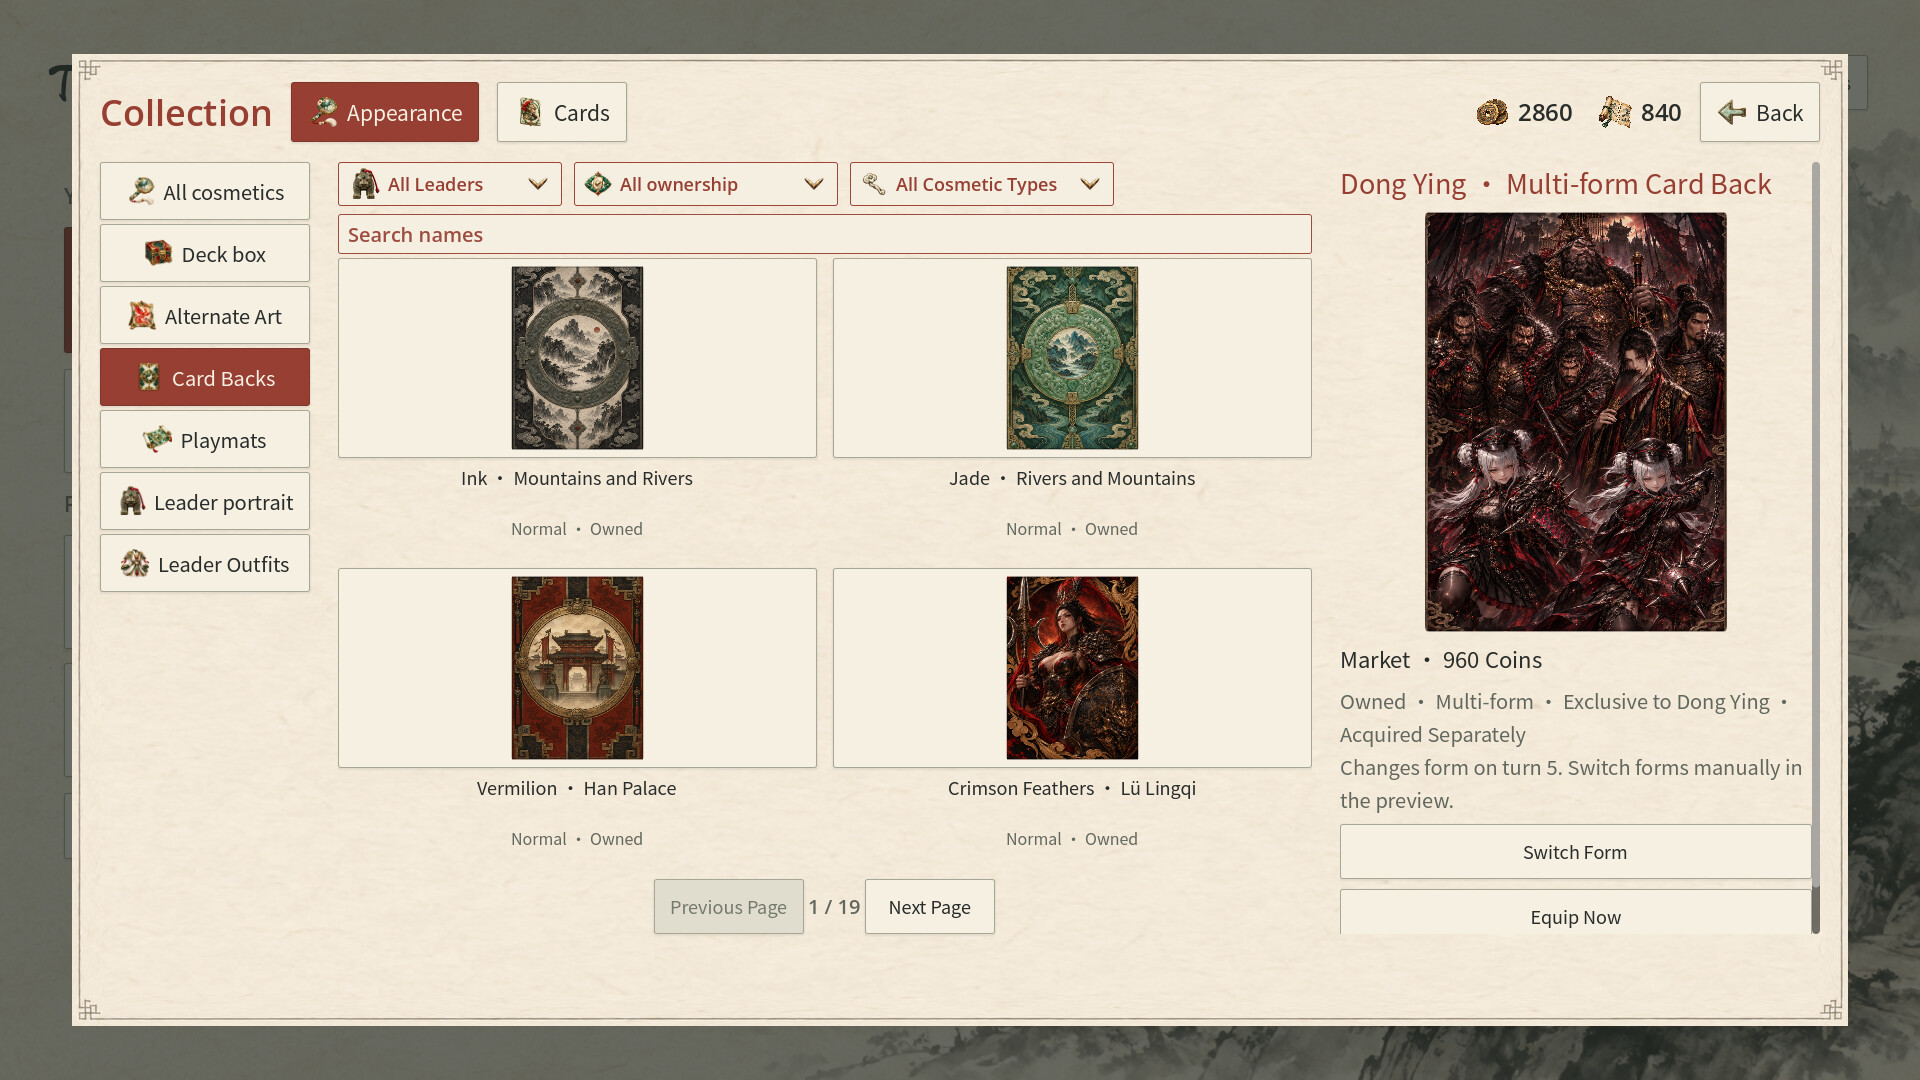This screenshot has height=1080, width=1920.
Task: Select the Alternate Art category
Action: [205, 315]
